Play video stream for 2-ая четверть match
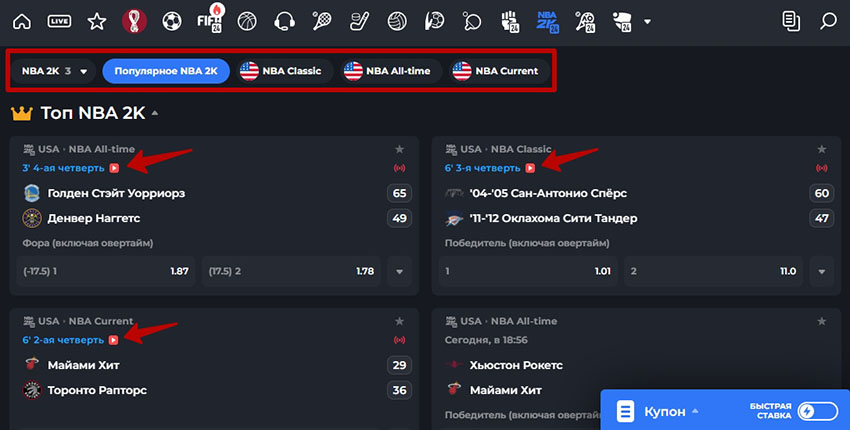The height and width of the screenshot is (430, 850). click(x=113, y=340)
